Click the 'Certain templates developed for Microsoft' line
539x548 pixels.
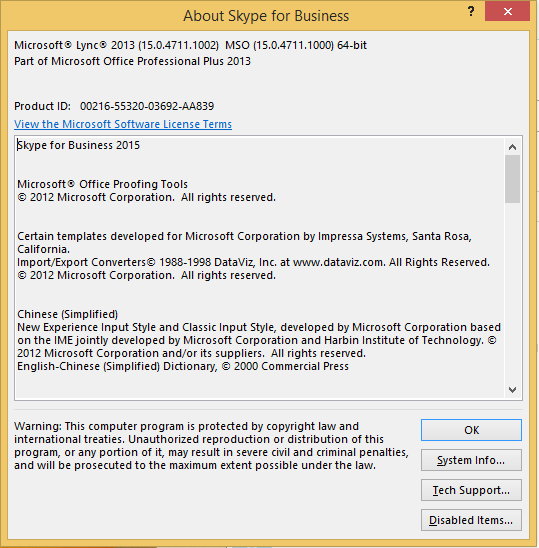pyautogui.click(x=244, y=243)
